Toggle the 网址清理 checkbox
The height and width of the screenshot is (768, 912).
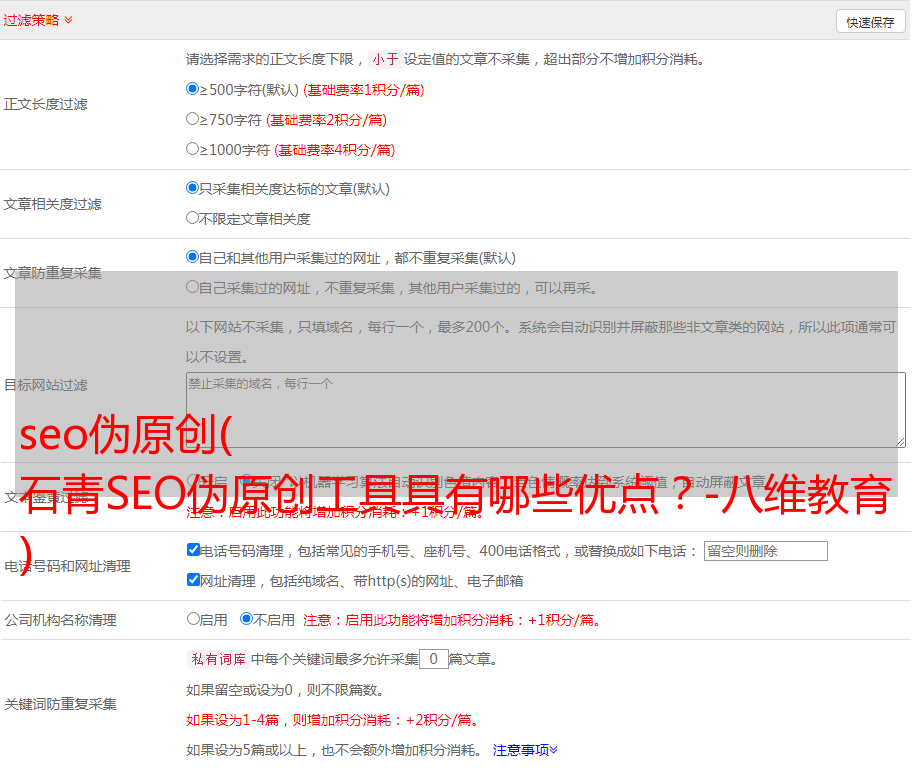point(193,579)
